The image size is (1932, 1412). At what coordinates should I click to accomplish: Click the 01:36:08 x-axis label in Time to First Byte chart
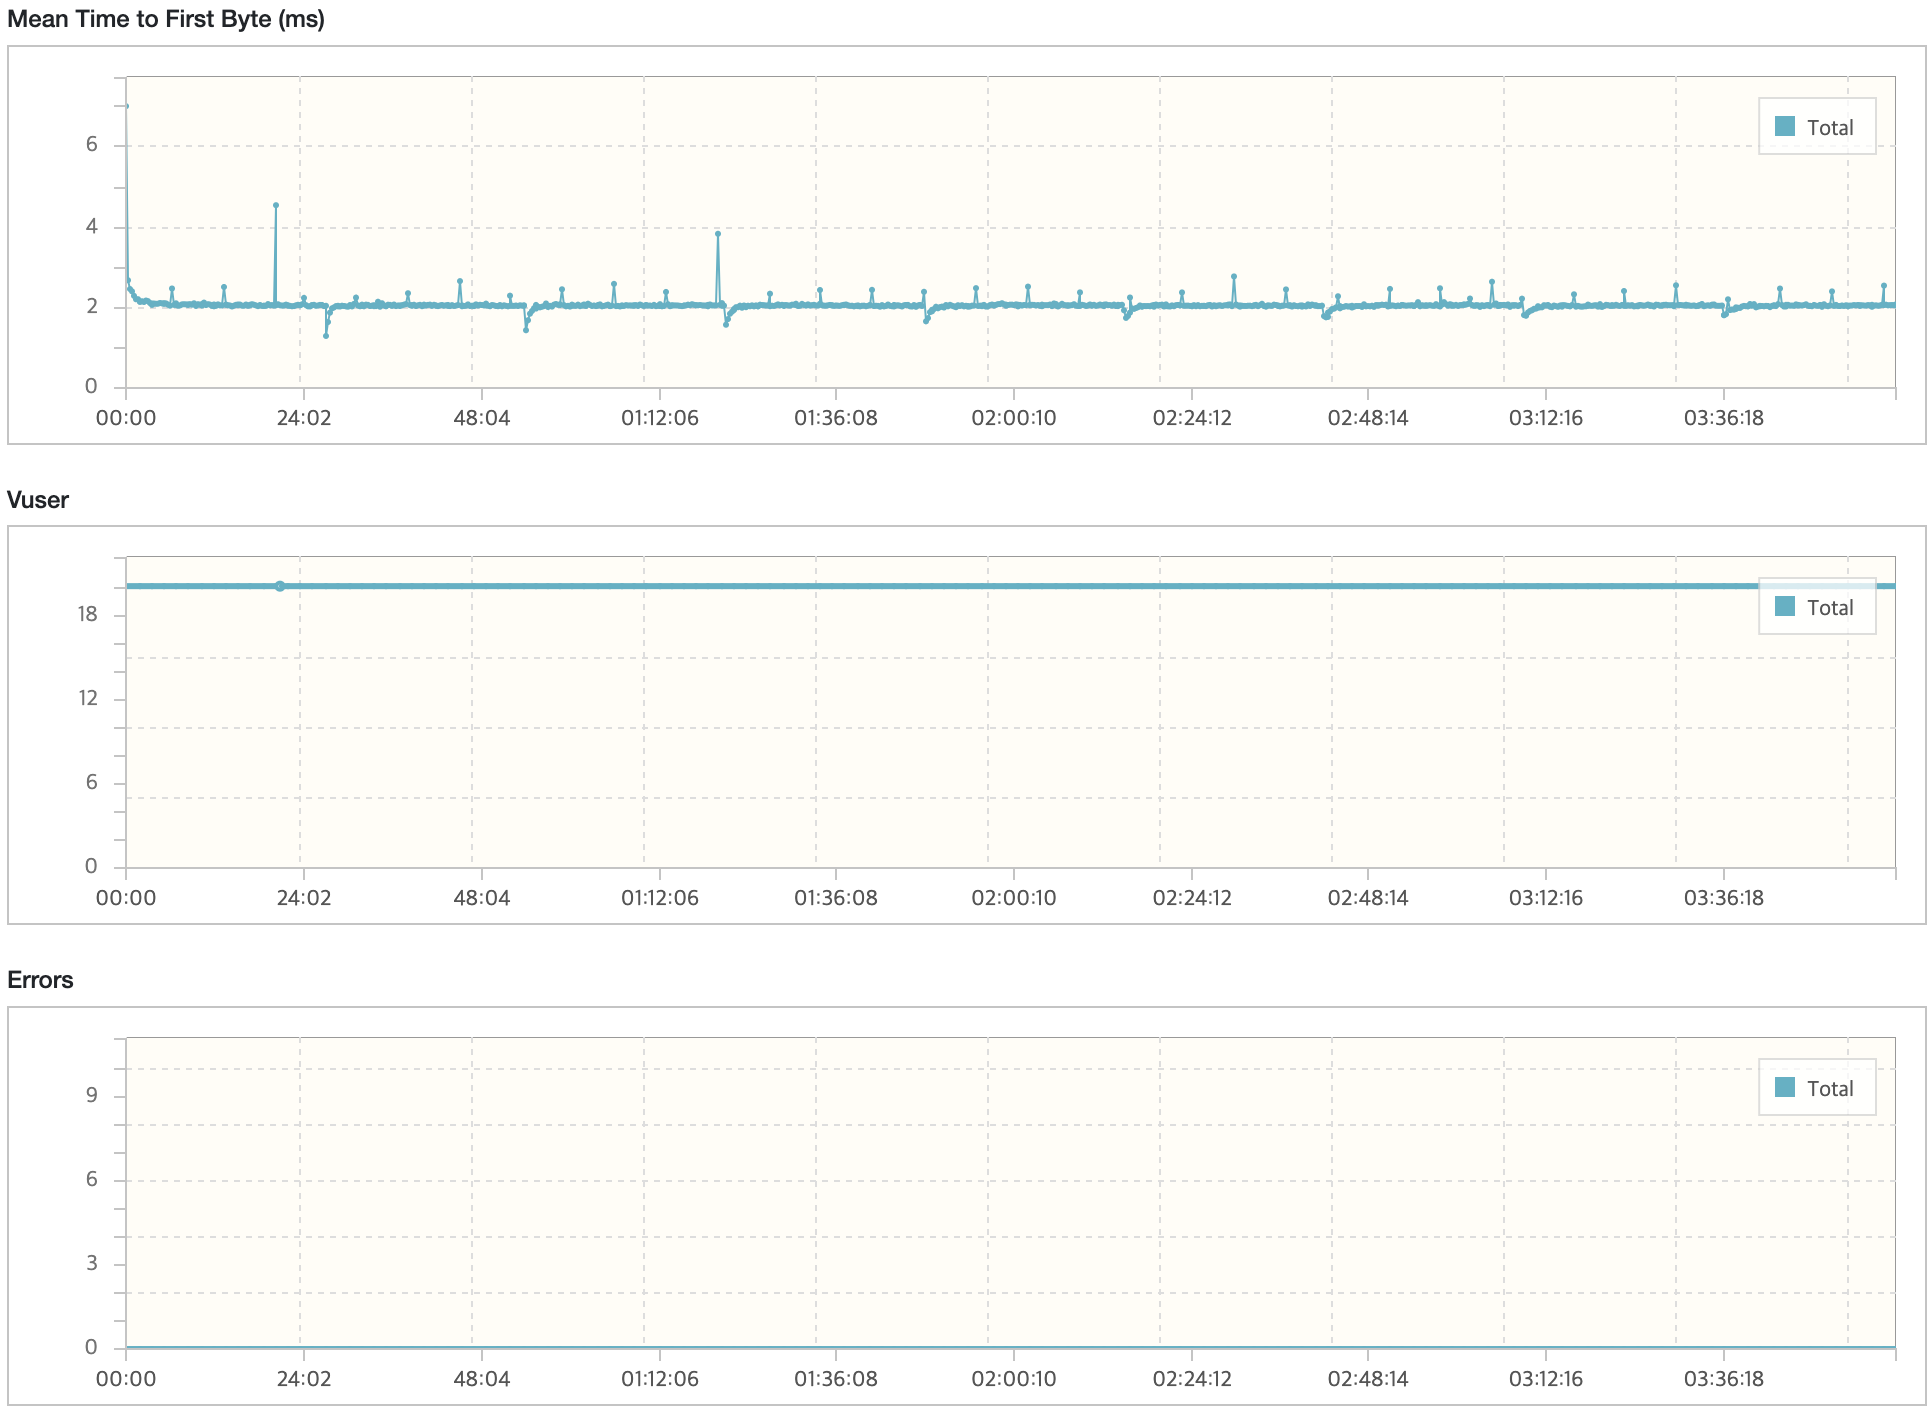(x=836, y=418)
